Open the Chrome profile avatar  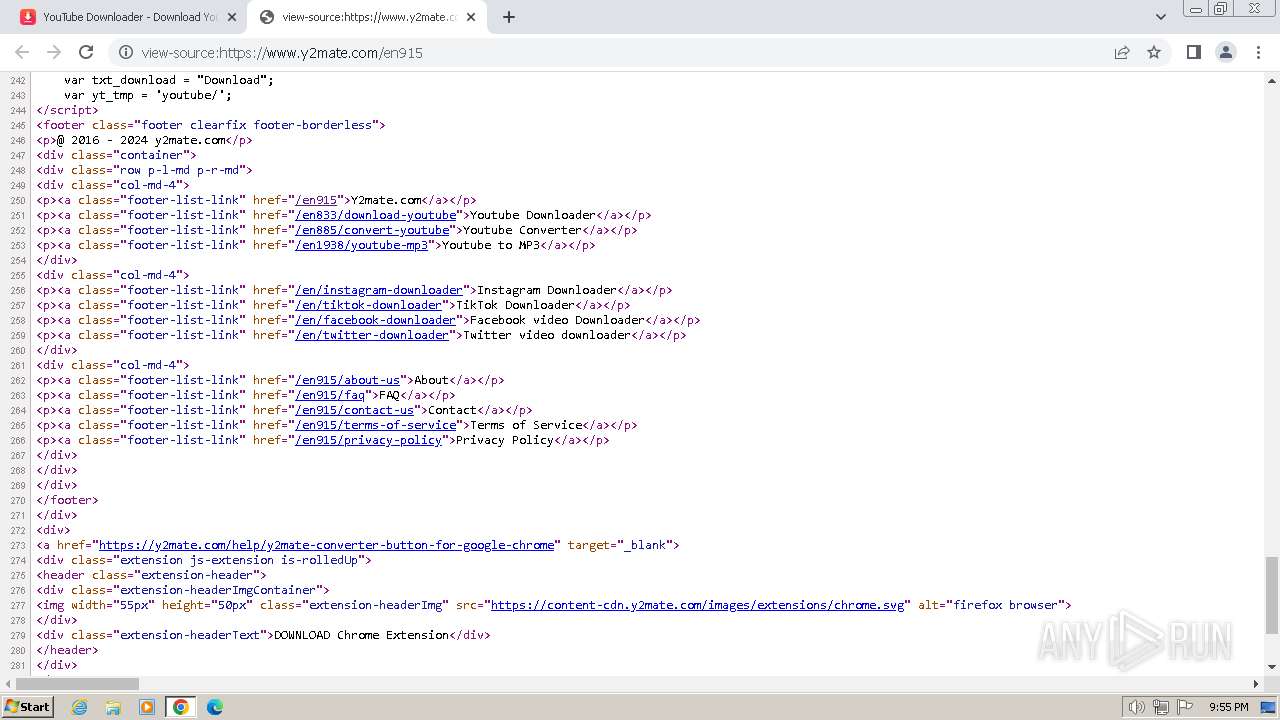point(1225,52)
